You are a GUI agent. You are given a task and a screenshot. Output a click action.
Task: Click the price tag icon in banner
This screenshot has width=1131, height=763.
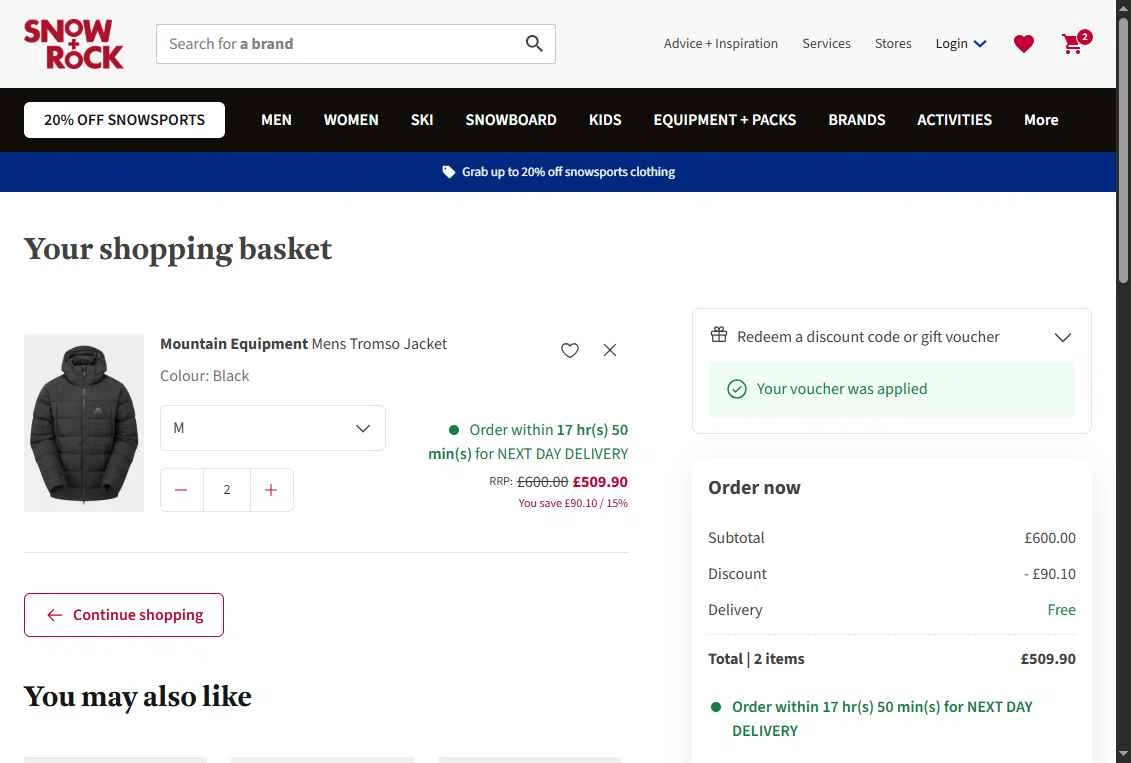[448, 172]
